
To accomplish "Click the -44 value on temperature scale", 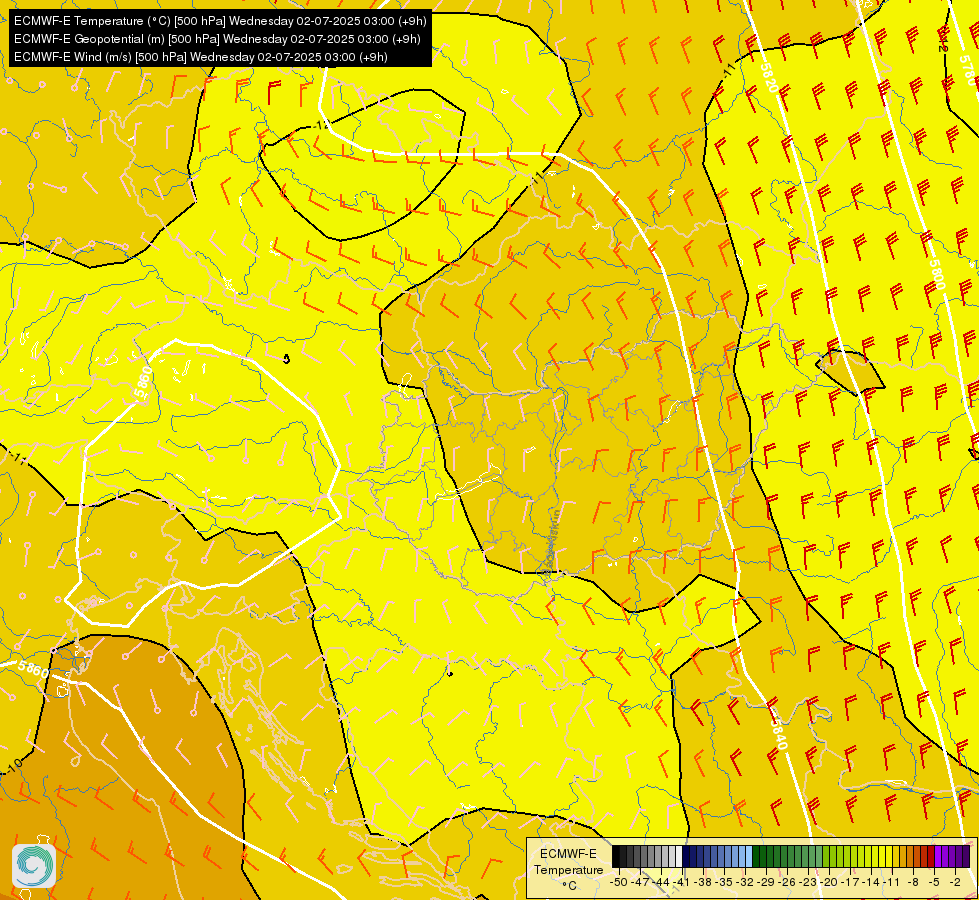I will point(661,882).
